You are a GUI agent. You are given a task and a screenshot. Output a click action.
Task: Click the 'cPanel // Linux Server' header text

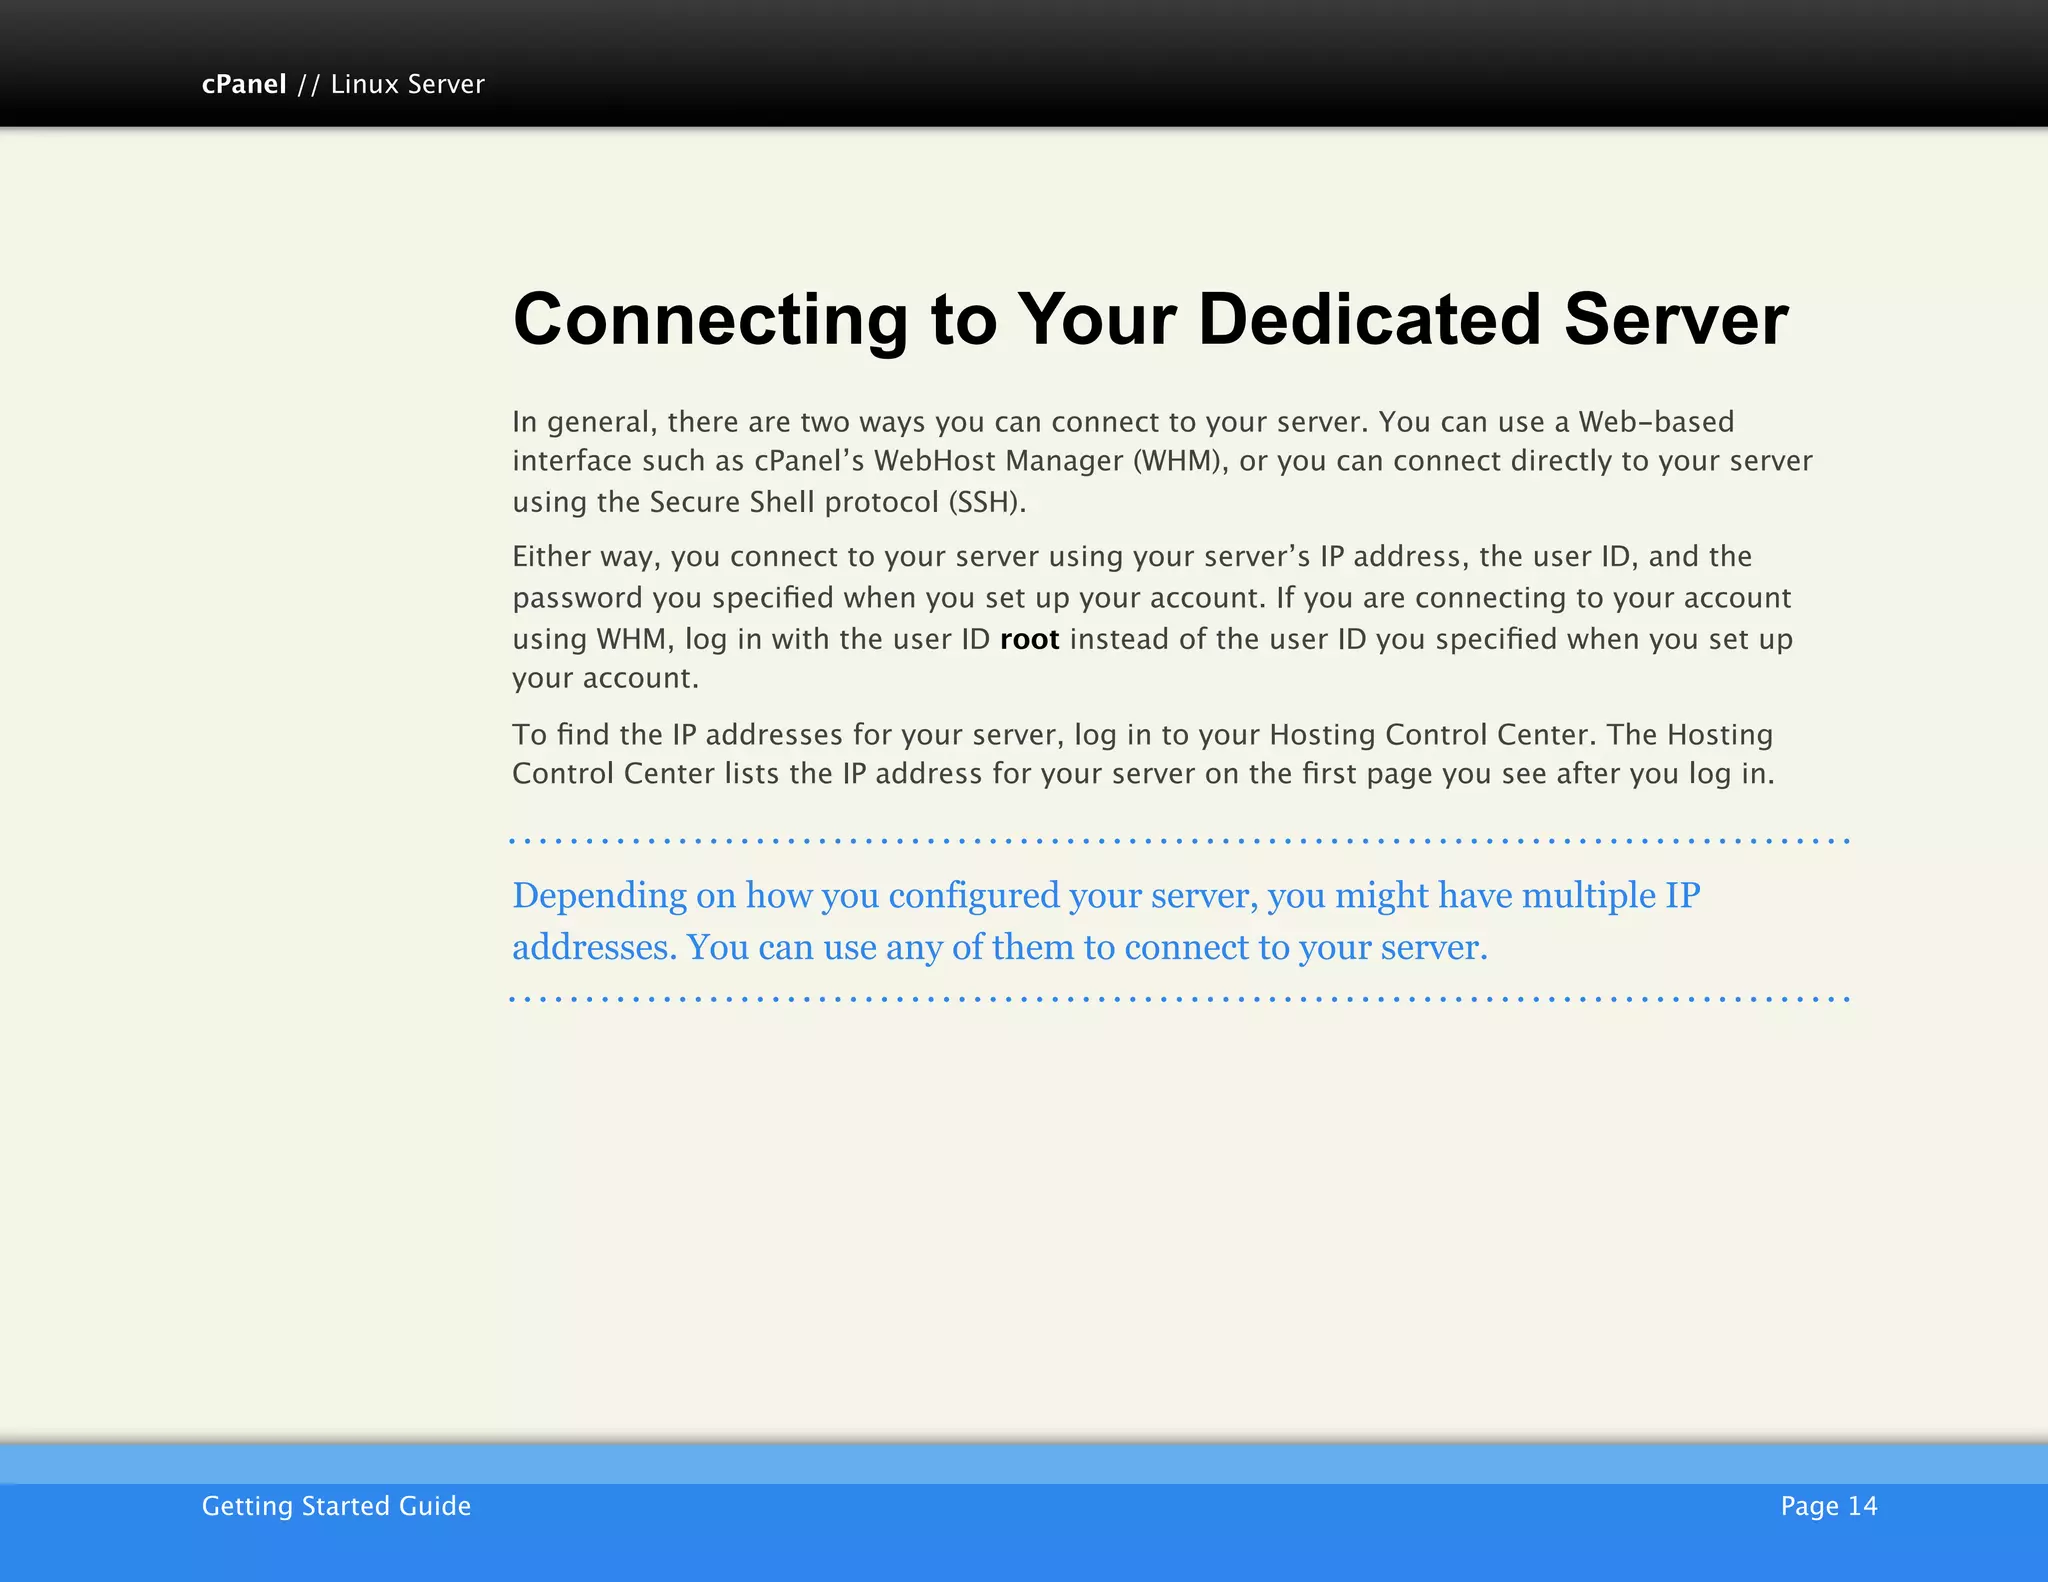pos(343,84)
